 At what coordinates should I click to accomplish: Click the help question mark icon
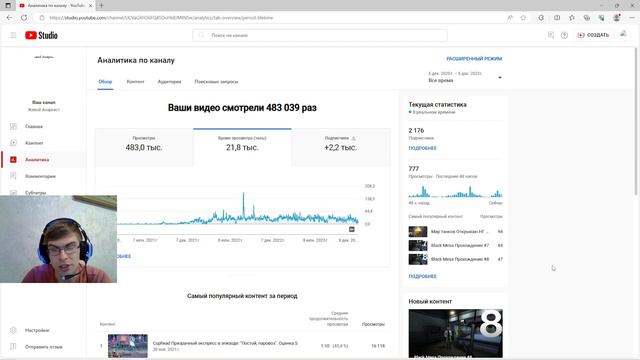pos(564,36)
